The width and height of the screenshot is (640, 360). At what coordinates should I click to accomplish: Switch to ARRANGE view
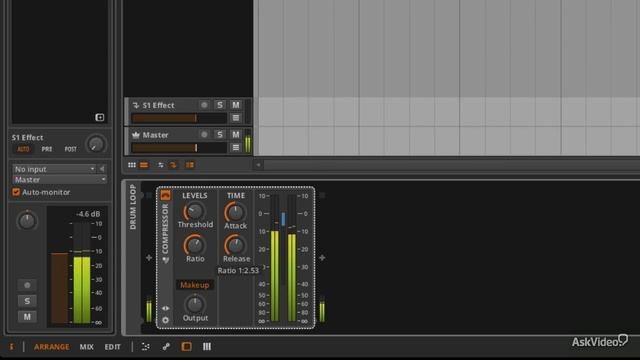pos(52,347)
